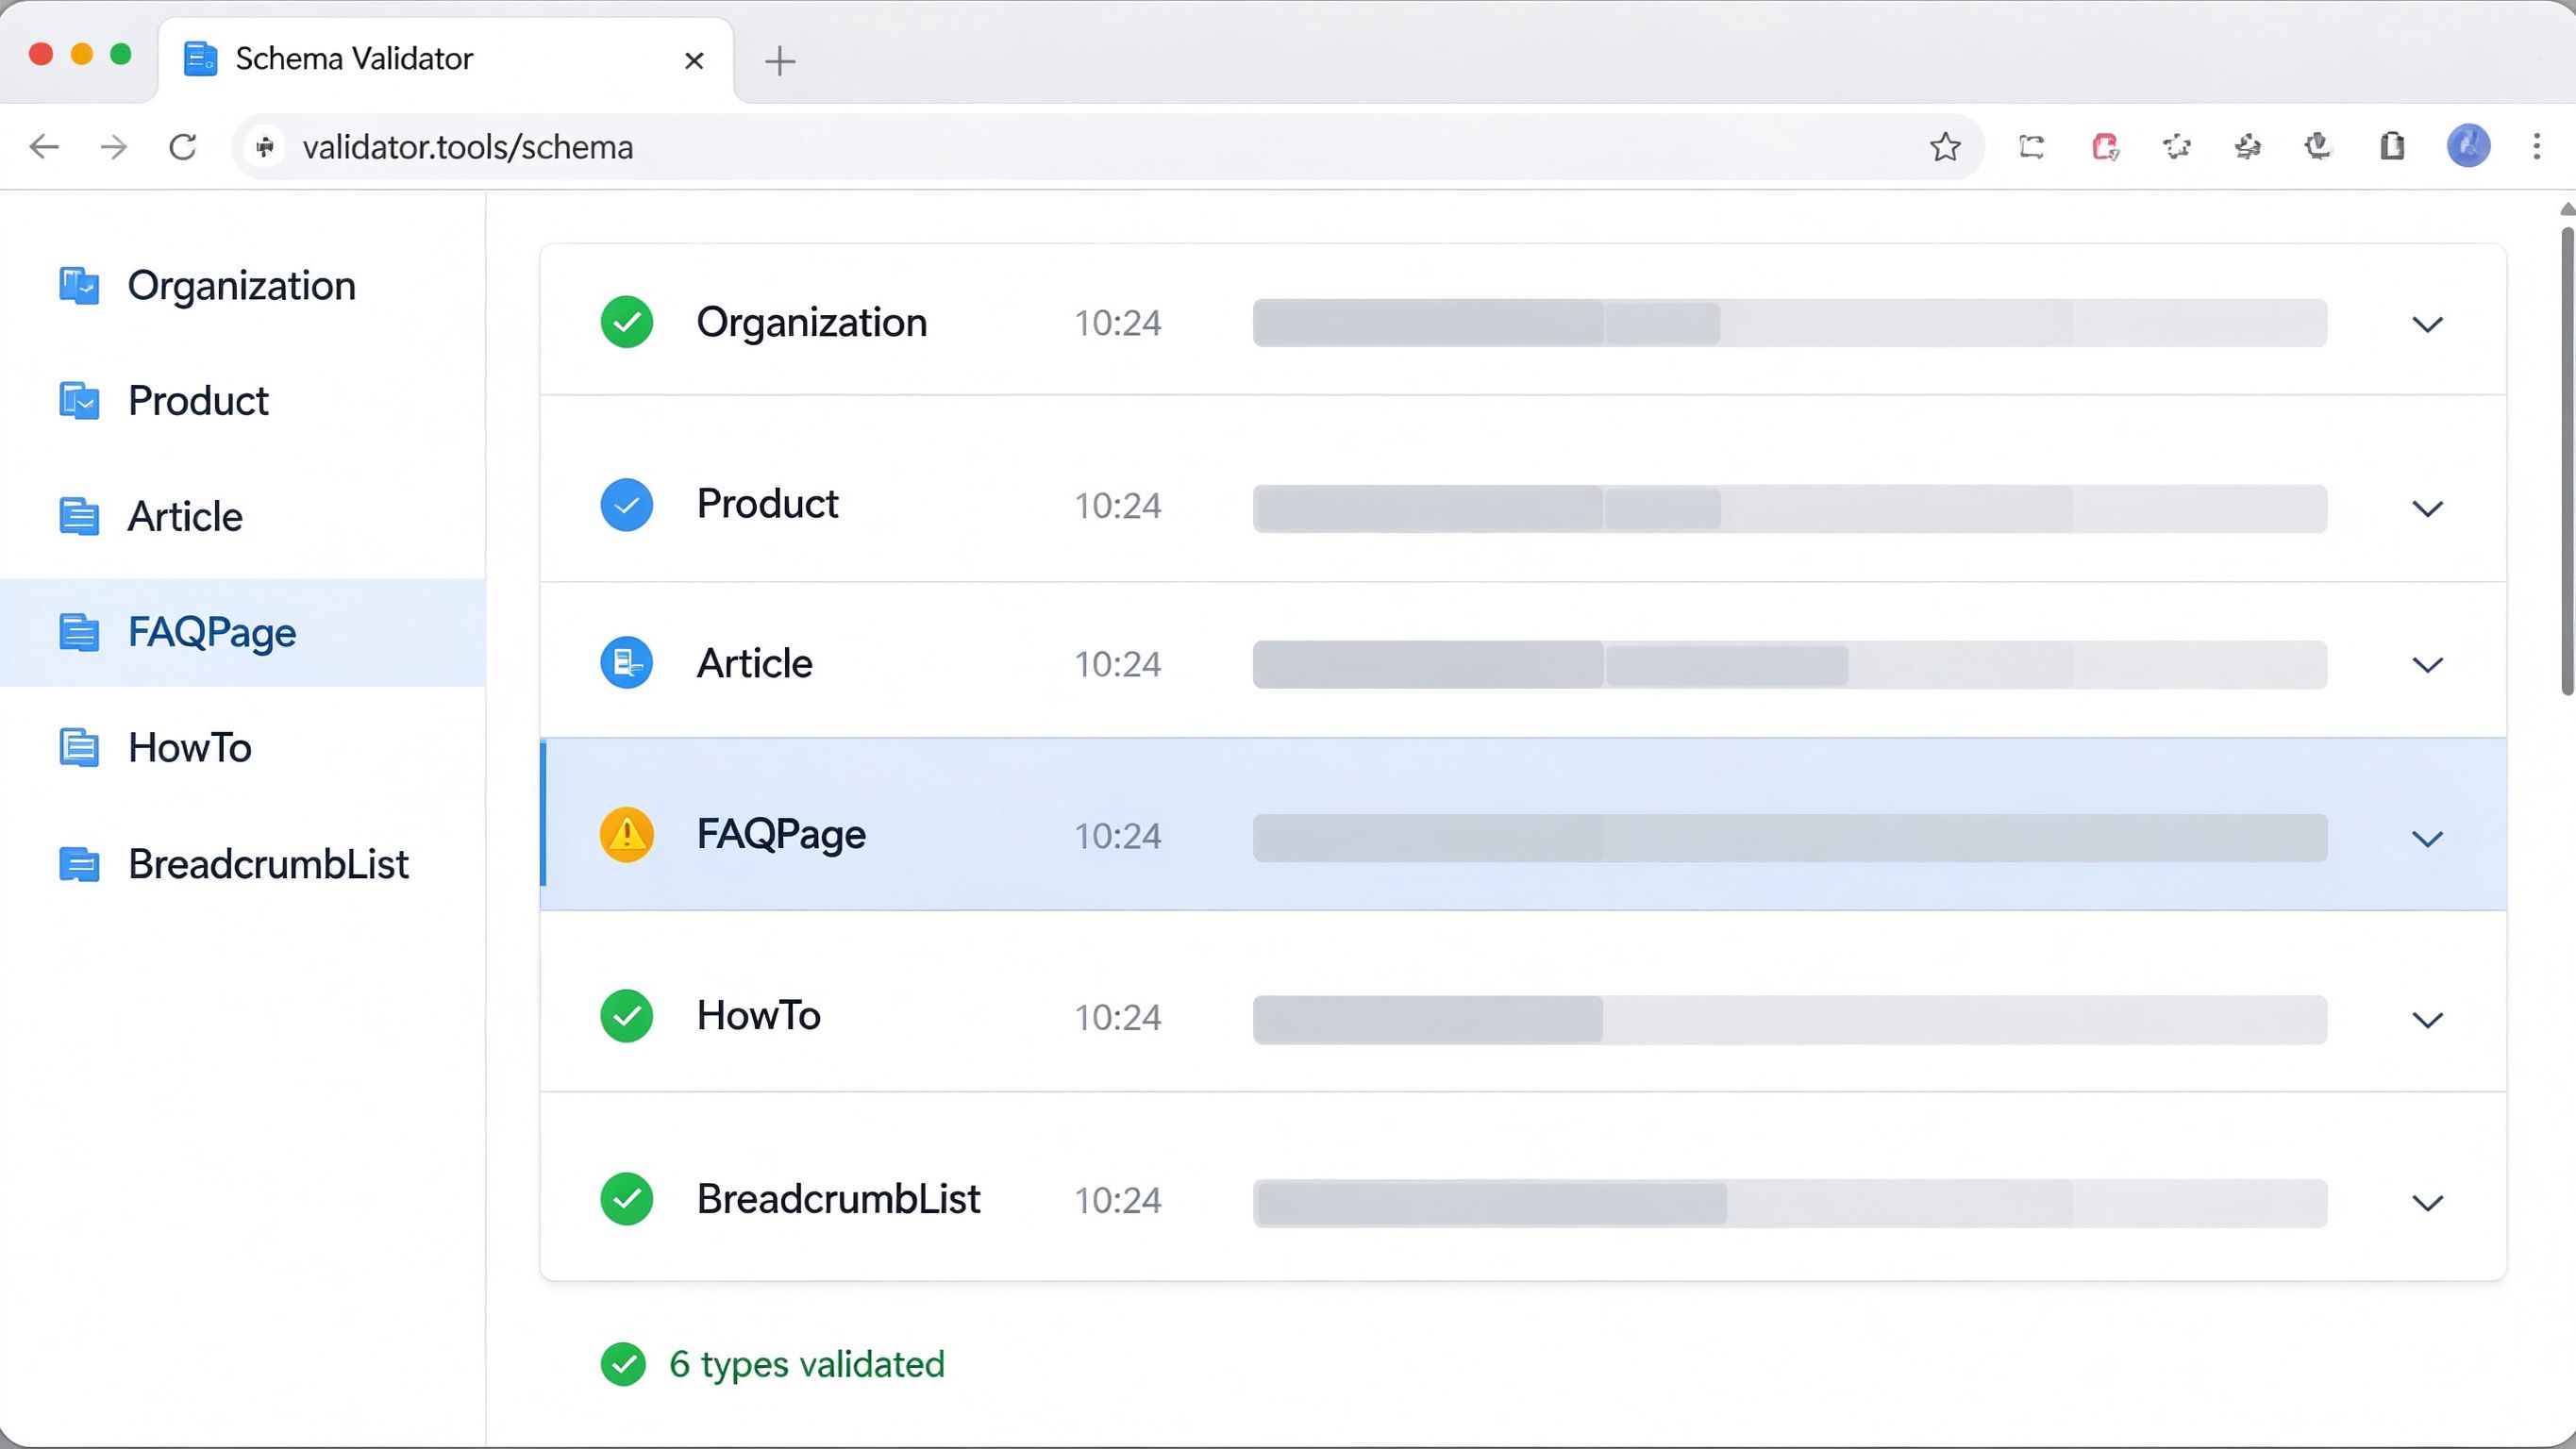Click the green check on HowTo row
The height and width of the screenshot is (1449, 2576).
pos(627,1016)
